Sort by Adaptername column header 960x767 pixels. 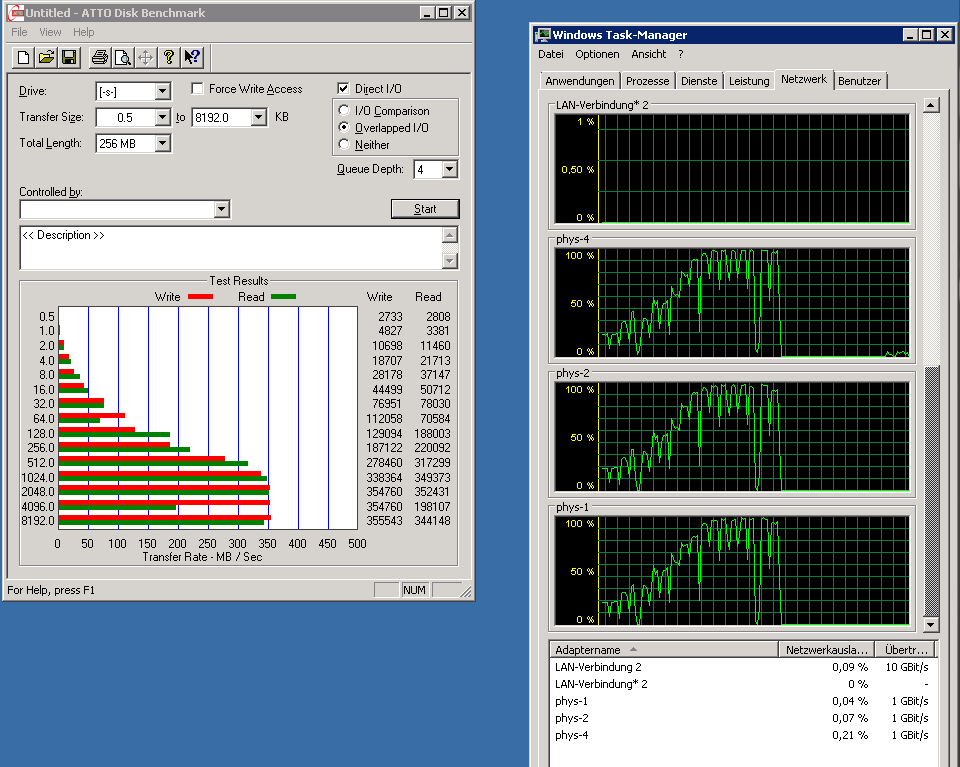[664, 649]
